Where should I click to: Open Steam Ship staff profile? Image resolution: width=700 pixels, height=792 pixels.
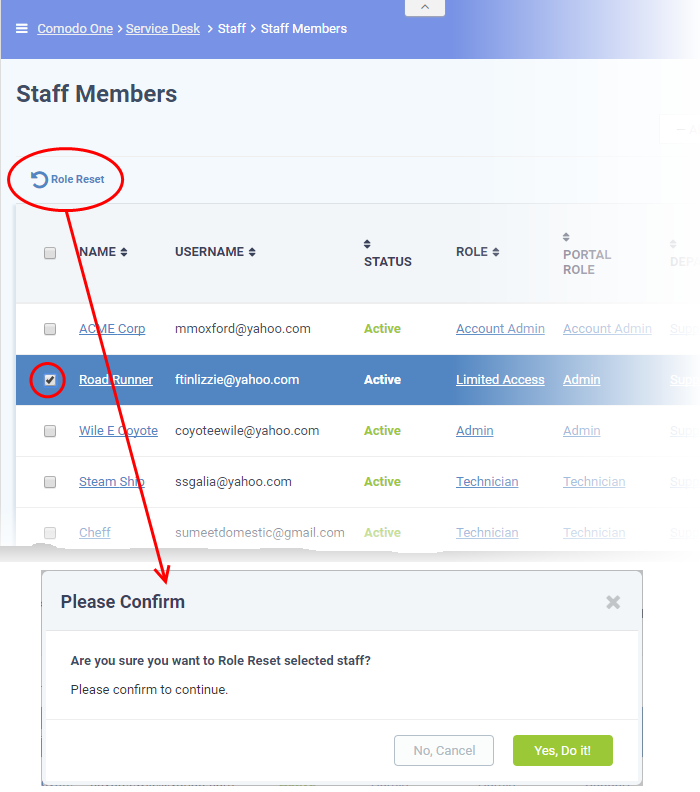112,482
